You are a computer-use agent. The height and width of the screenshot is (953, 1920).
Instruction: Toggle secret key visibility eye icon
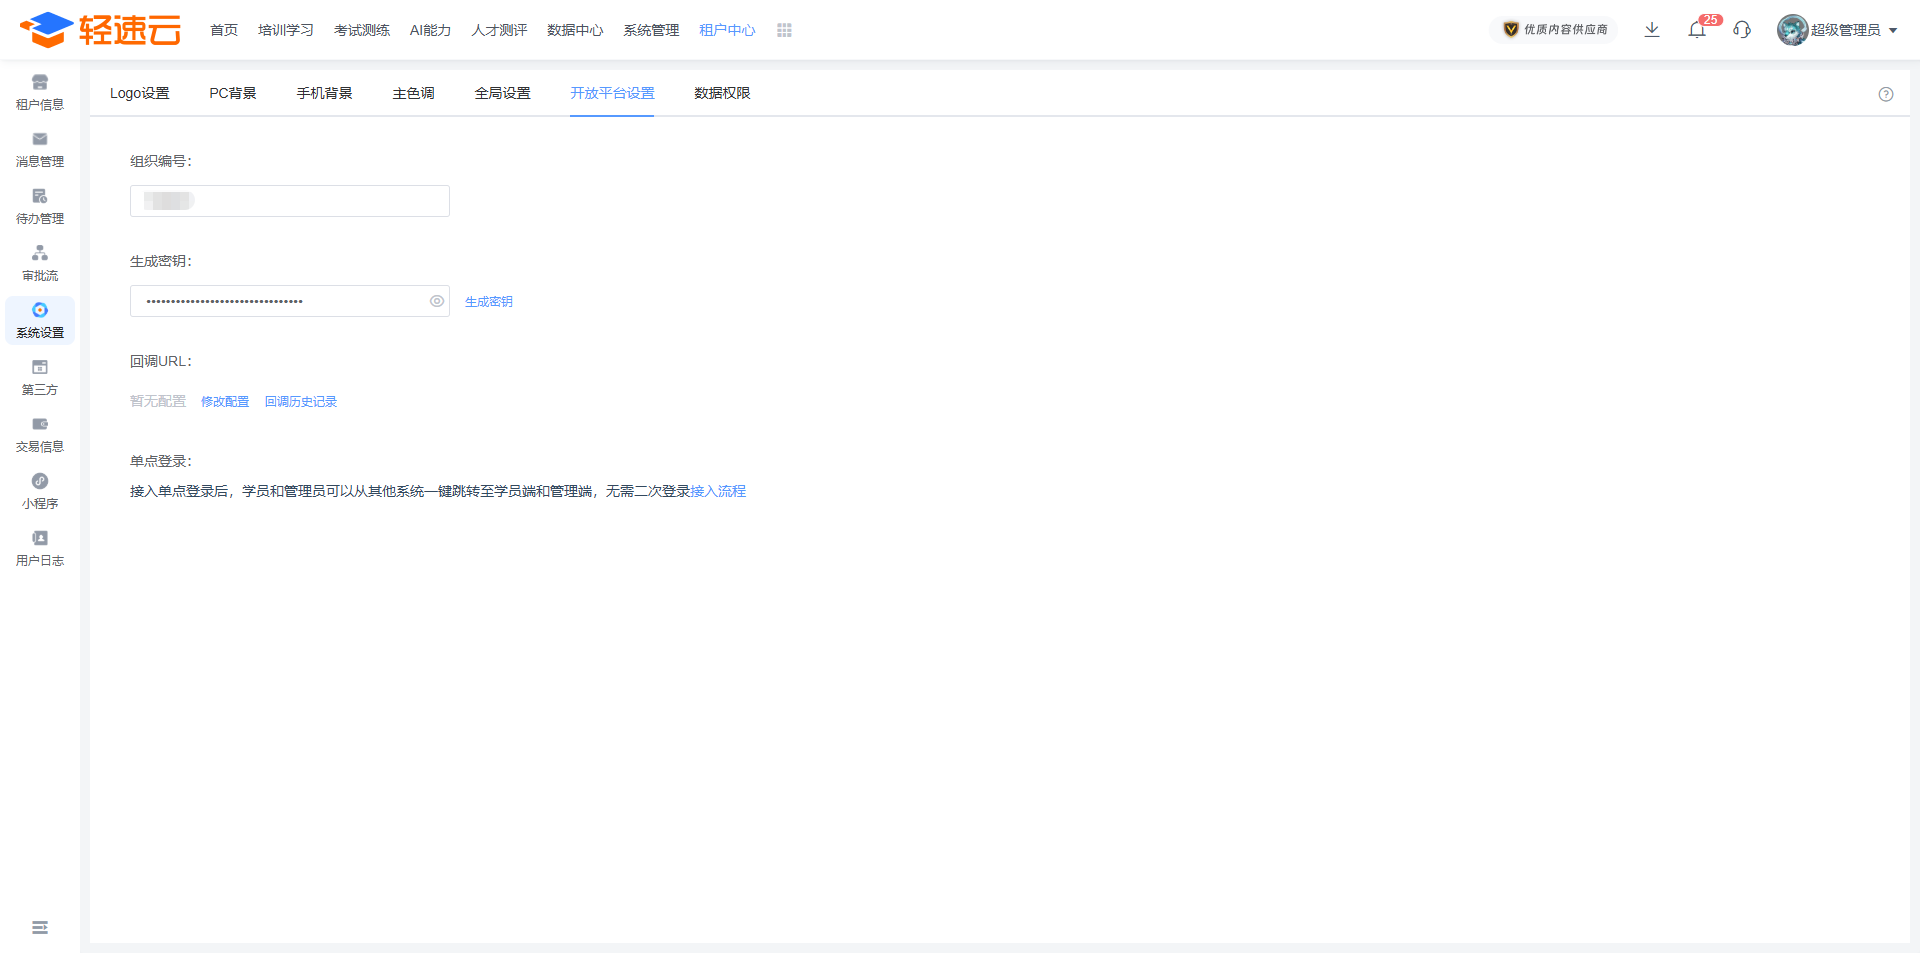437,301
